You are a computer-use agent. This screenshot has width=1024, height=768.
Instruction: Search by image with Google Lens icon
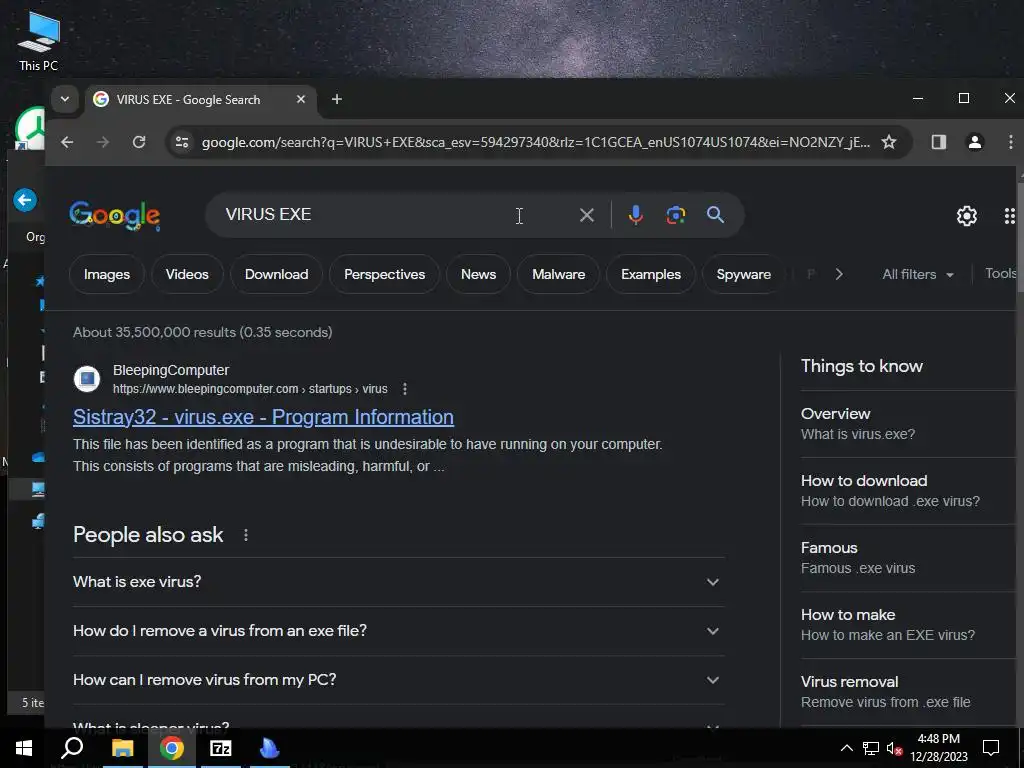click(x=676, y=215)
